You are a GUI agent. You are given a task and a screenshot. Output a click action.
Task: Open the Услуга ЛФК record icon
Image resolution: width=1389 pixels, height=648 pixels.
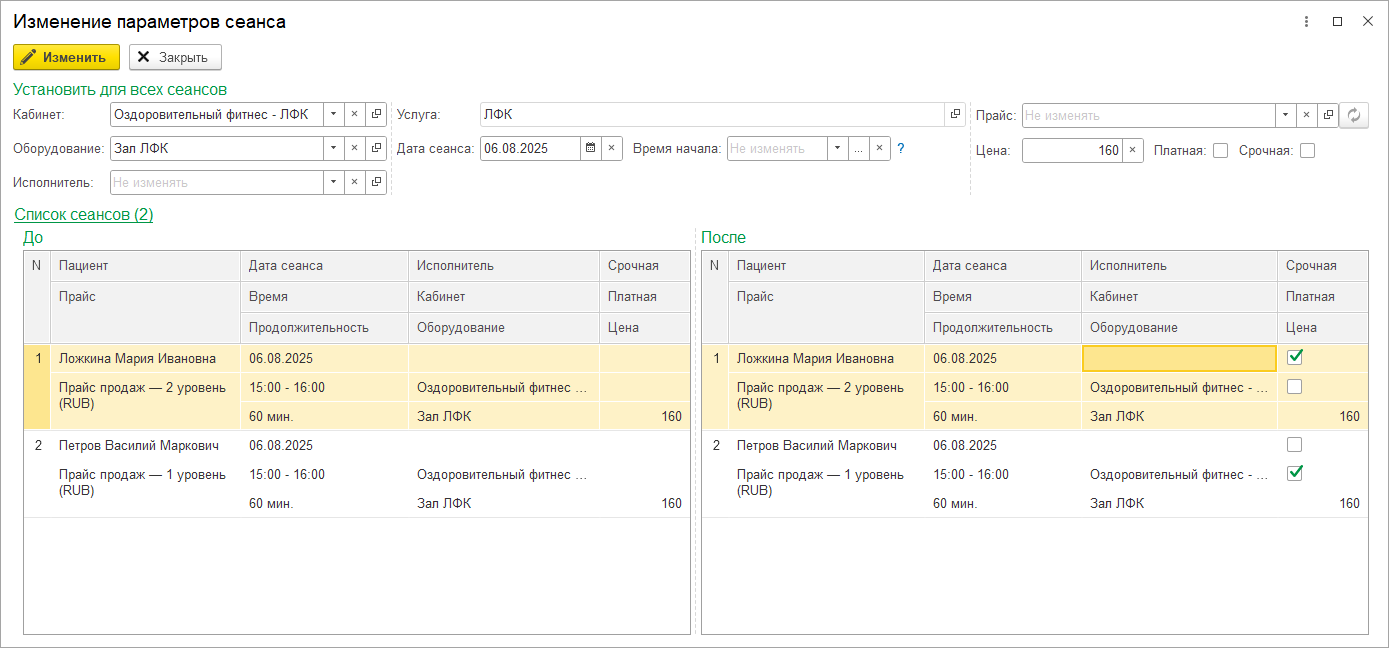tap(955, 115)
